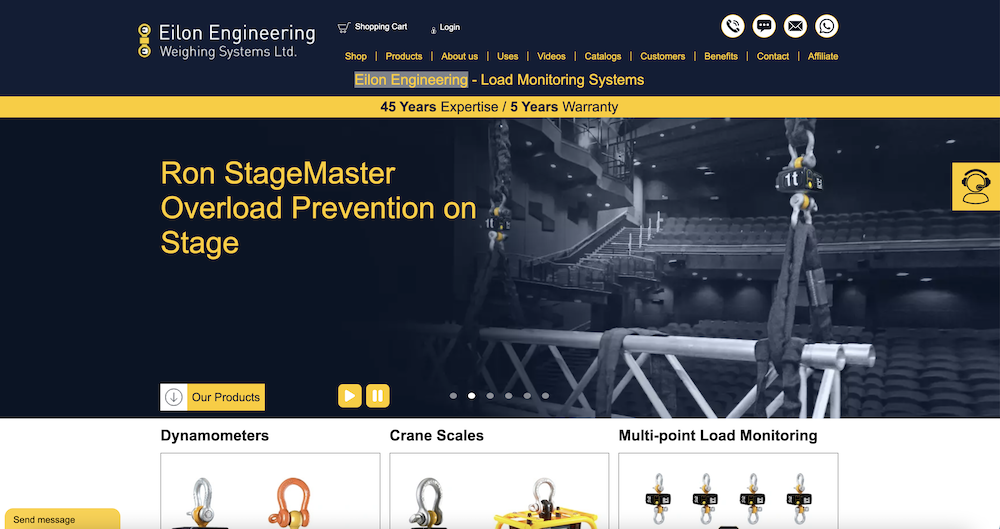The height and width of the screenshot is (529, 1000).
Task: Open the Catalogs menu item
Action: [603, 56]
